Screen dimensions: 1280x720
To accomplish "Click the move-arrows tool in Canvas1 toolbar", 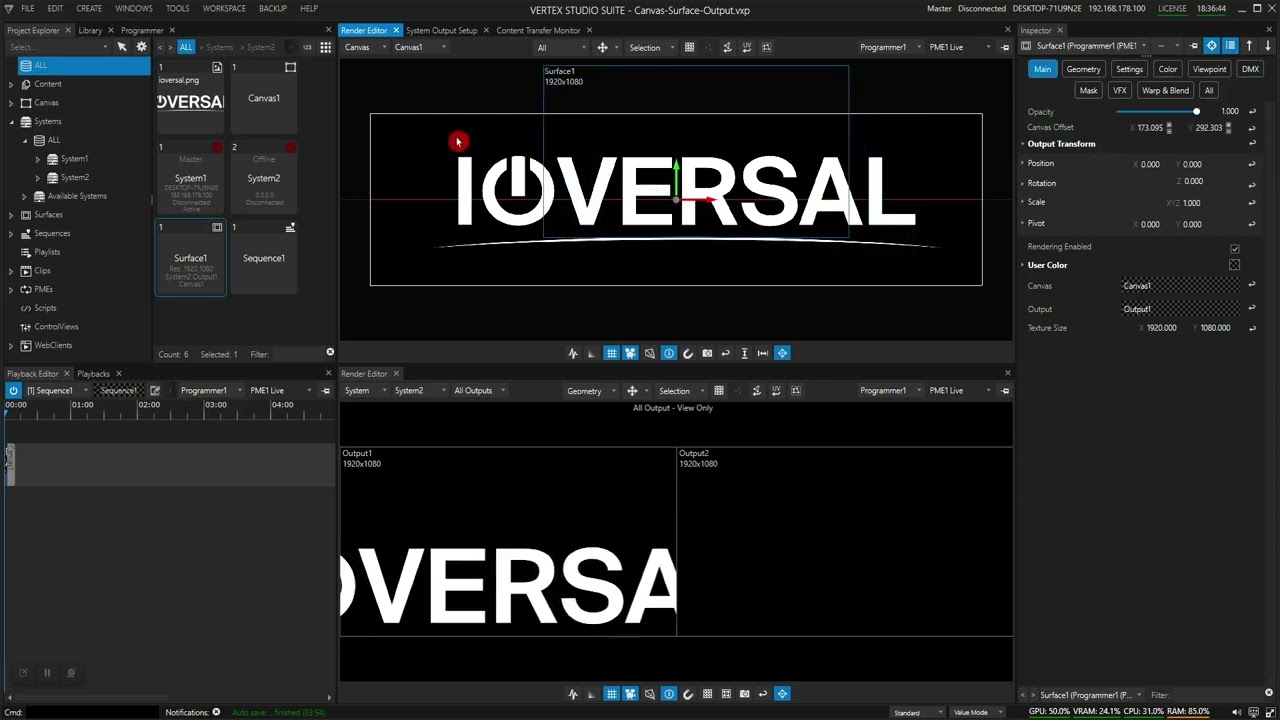I will [x=602, y=47].
